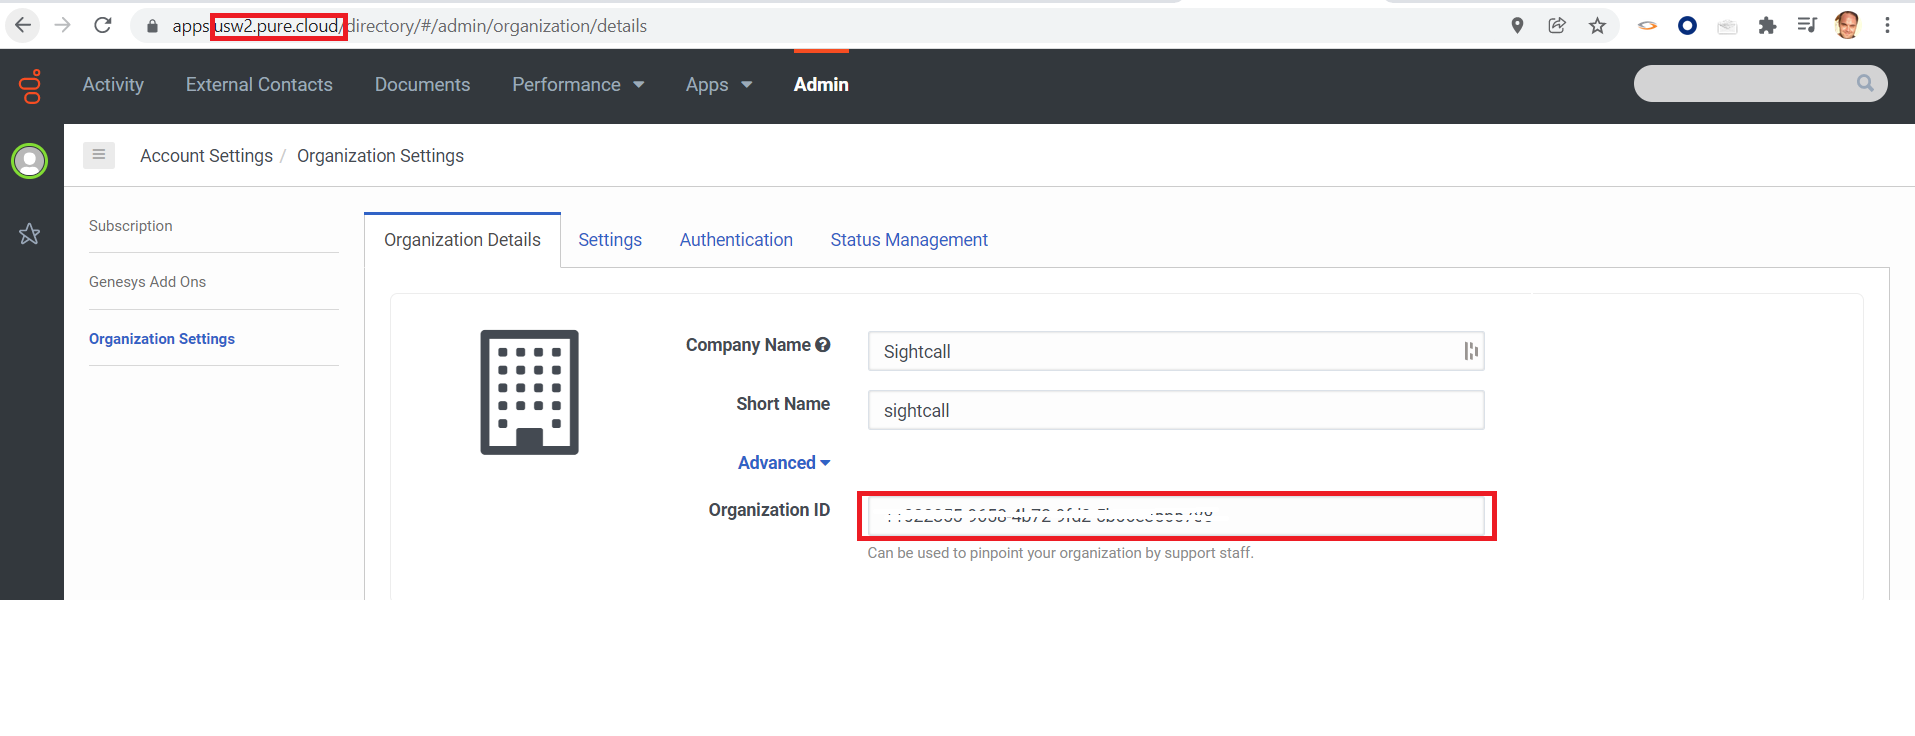
Task: Click the grey card-shaped extension icon
Action: tap(1727, 27)
